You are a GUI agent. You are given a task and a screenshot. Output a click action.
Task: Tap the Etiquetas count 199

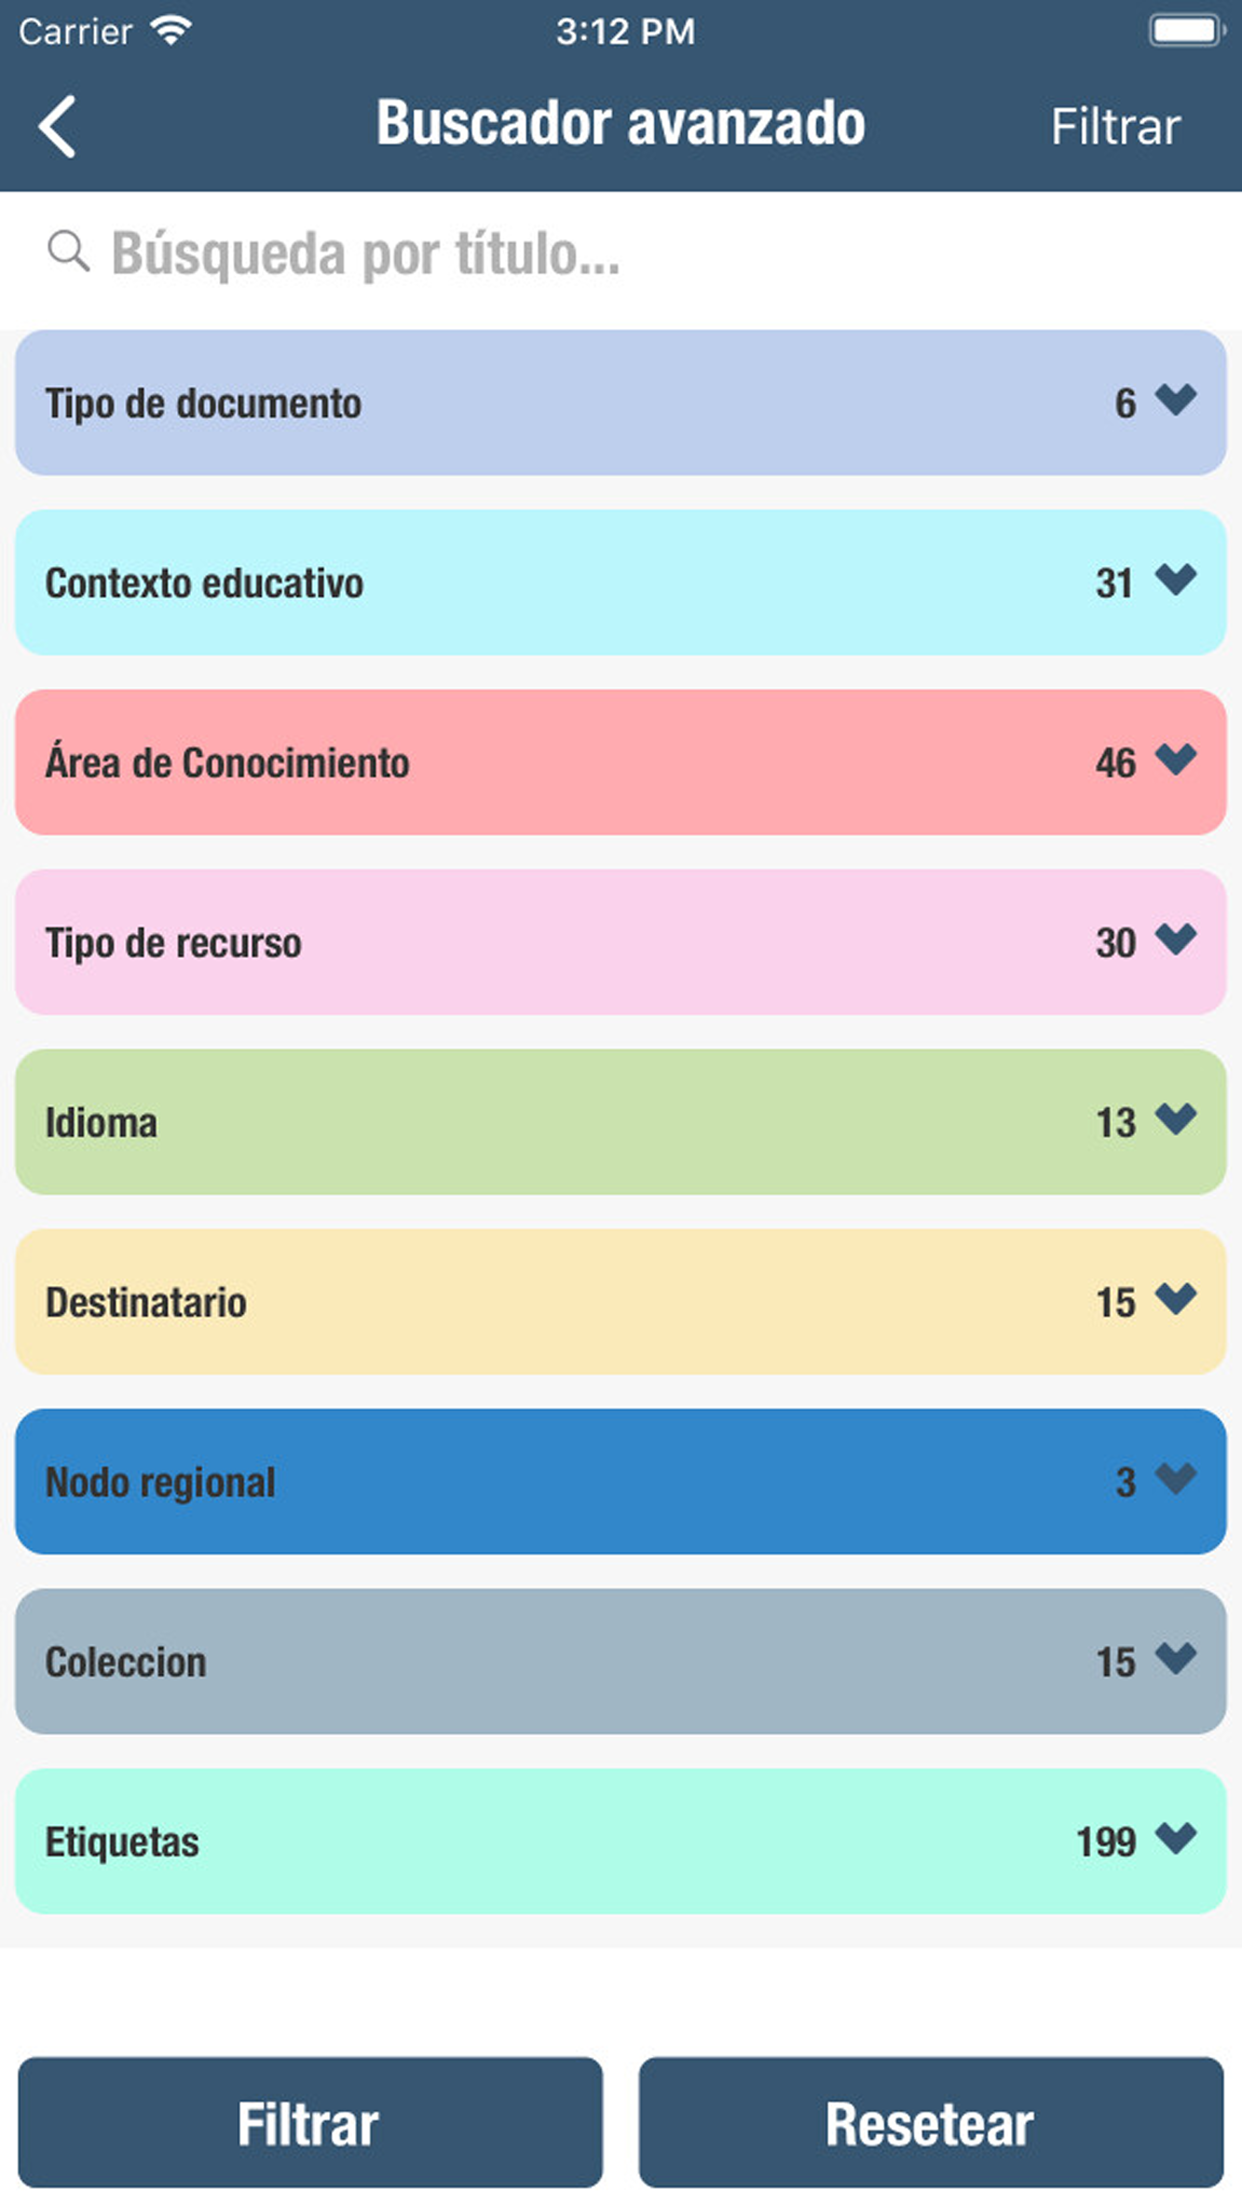pos(1105,1842)
